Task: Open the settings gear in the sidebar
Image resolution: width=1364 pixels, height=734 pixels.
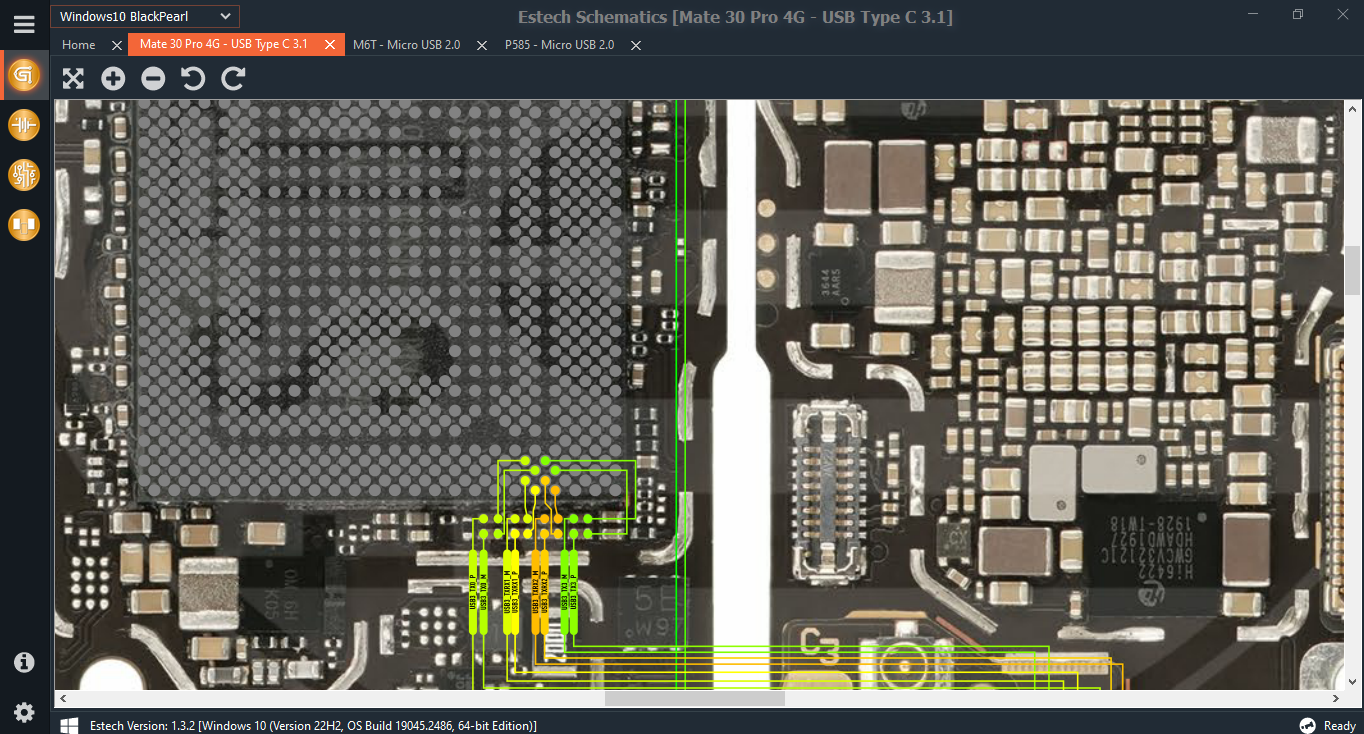Action: tap(24, 712)
